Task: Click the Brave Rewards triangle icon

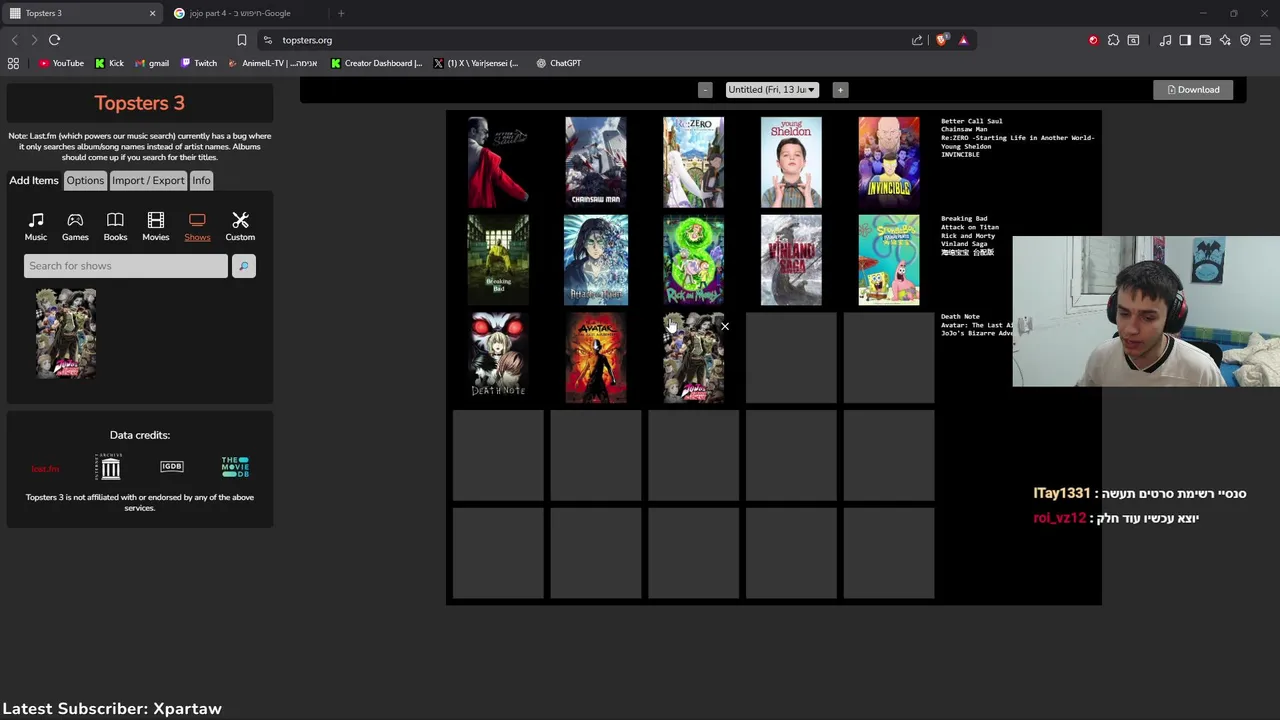Action: (963, 40)
